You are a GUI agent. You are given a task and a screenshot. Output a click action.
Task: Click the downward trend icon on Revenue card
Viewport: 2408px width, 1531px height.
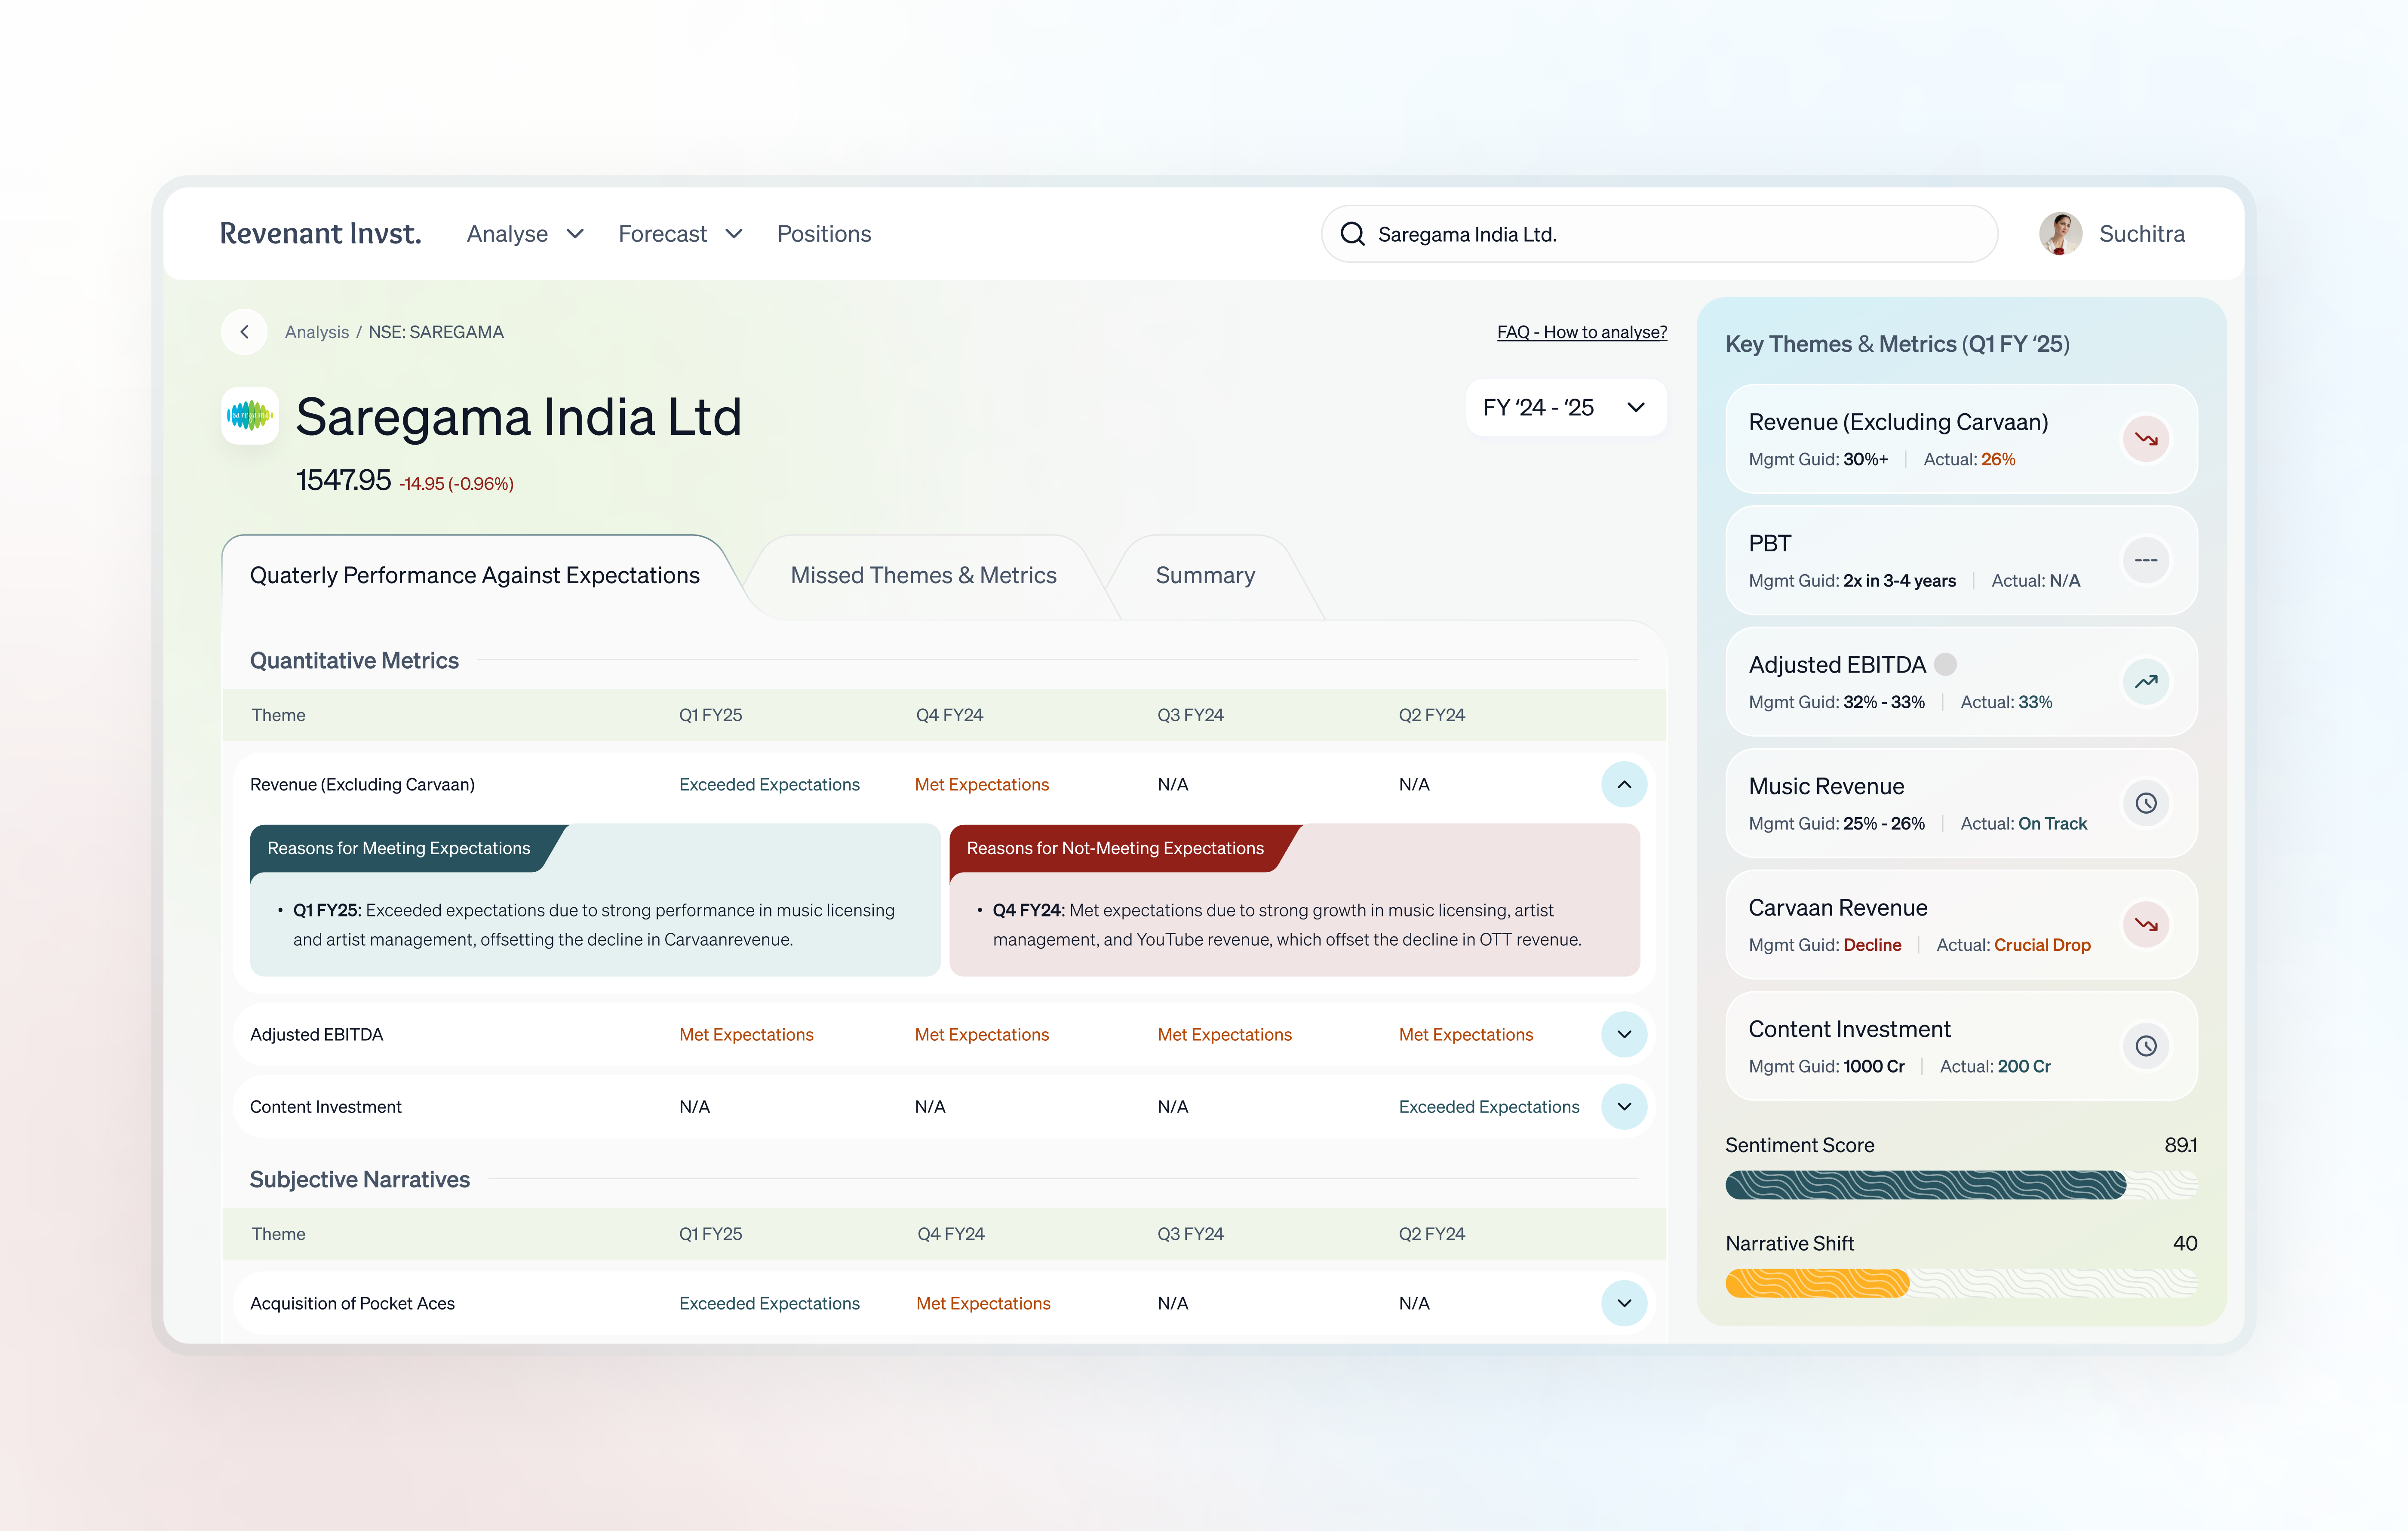(x=2146, y=439)
